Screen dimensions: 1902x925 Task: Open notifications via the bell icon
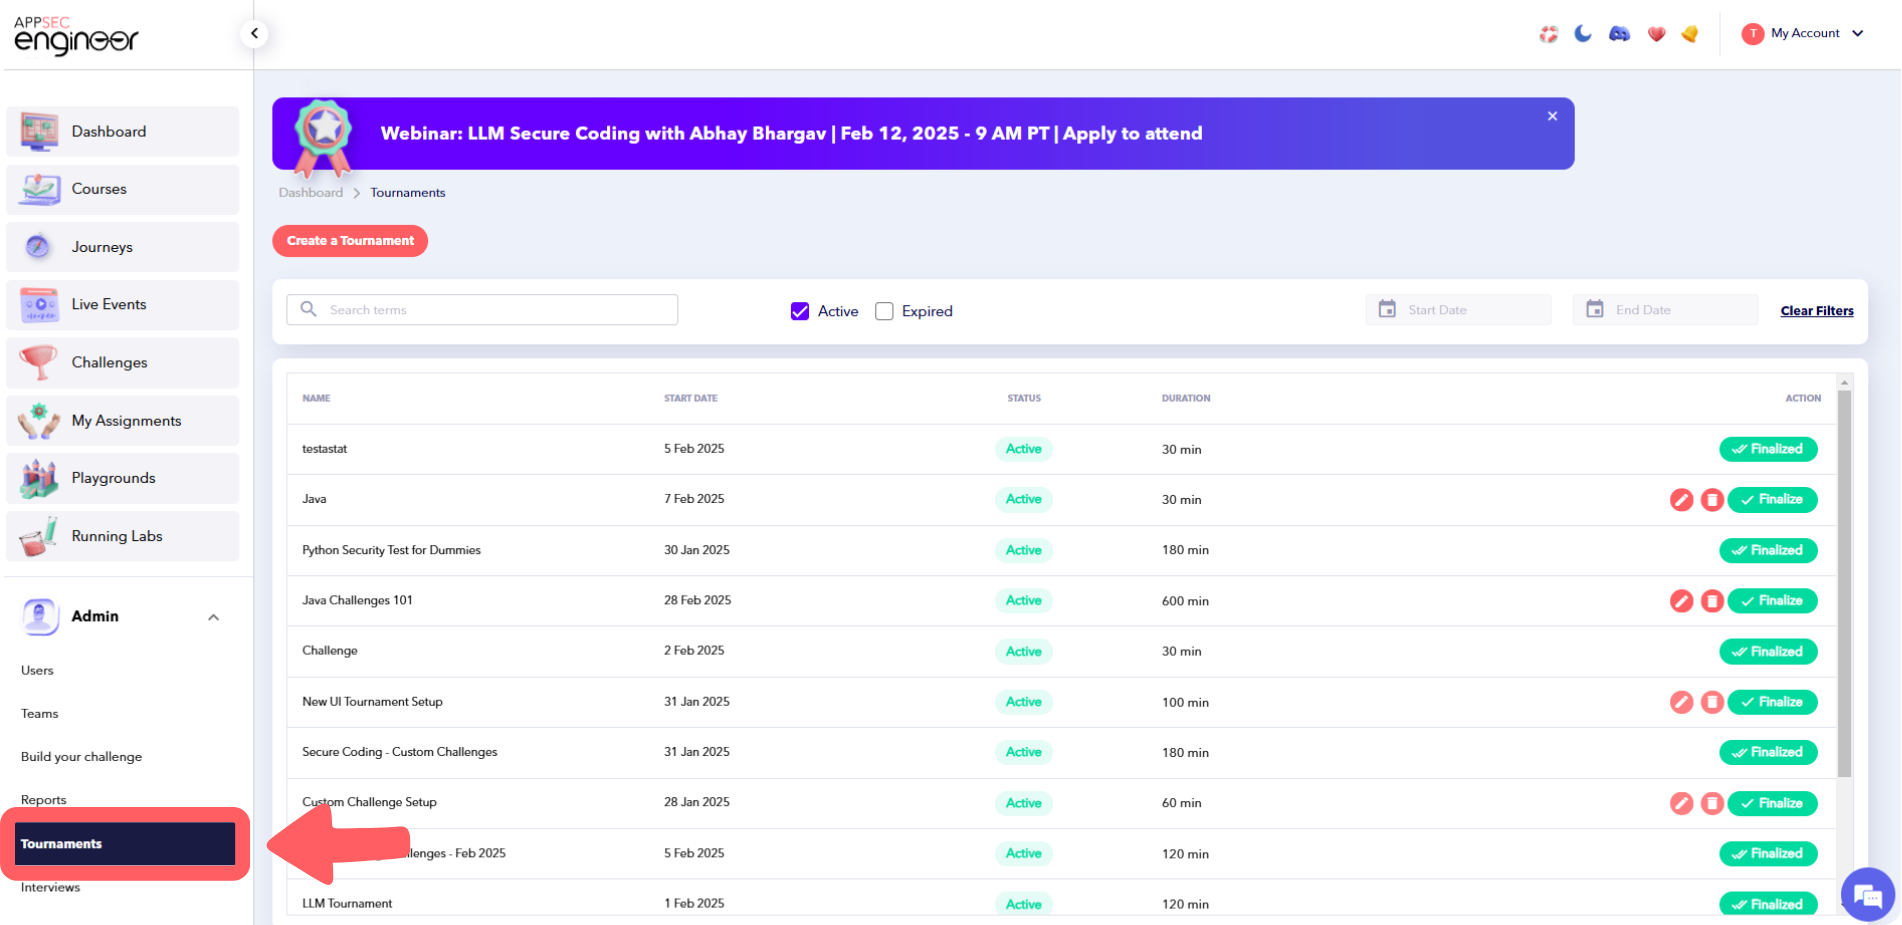1690,33
